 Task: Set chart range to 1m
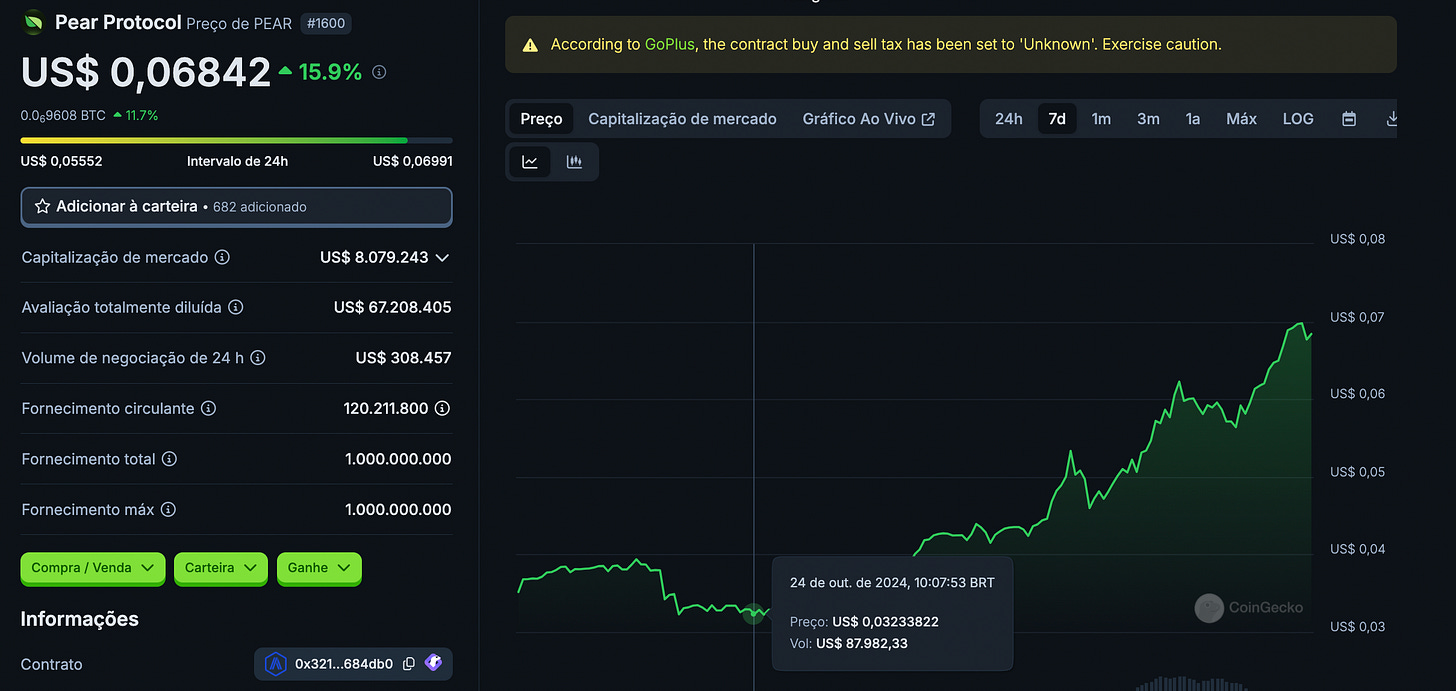1101,119
